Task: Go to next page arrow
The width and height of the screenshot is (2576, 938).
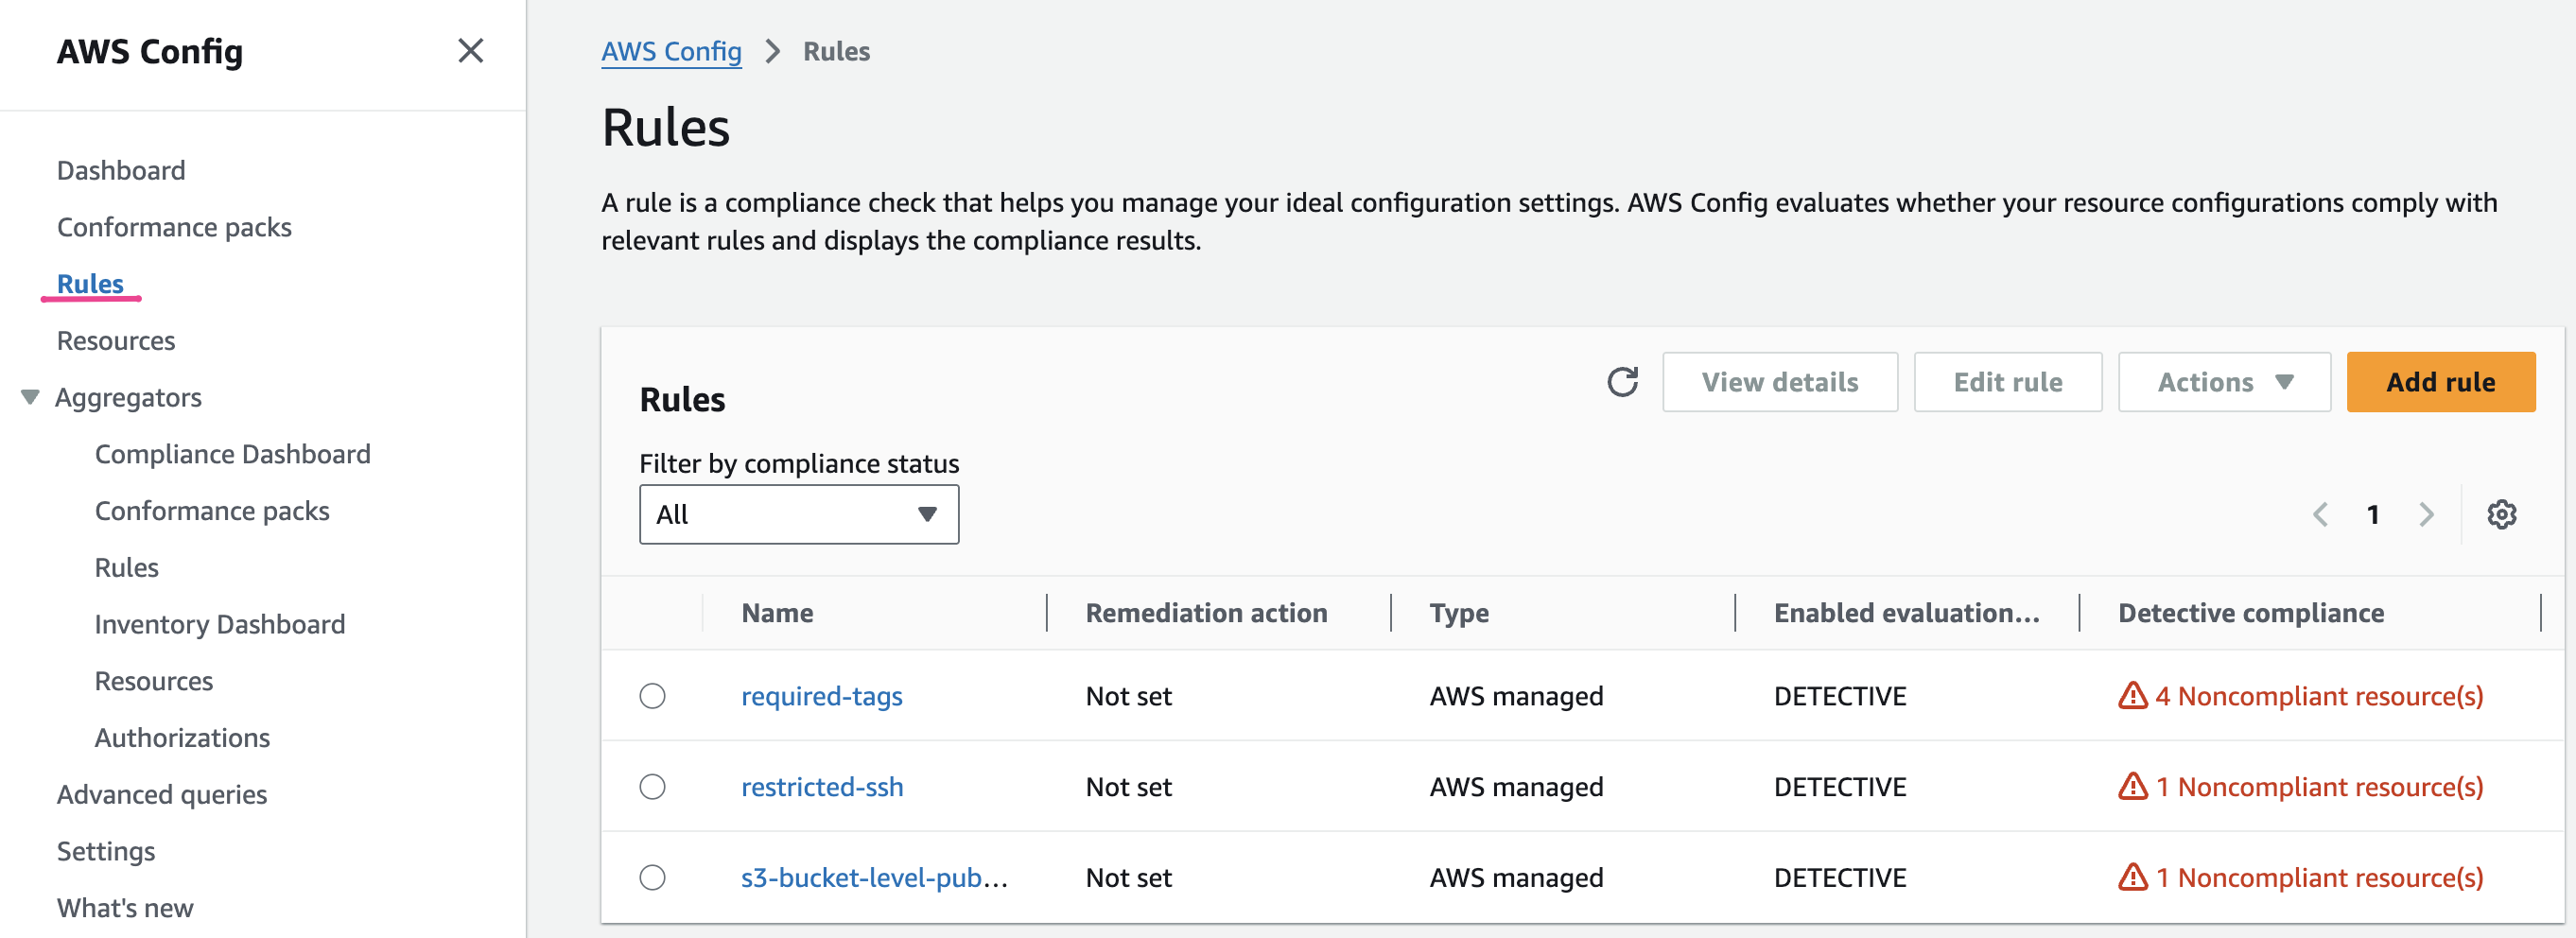Action: [2426, 515]
